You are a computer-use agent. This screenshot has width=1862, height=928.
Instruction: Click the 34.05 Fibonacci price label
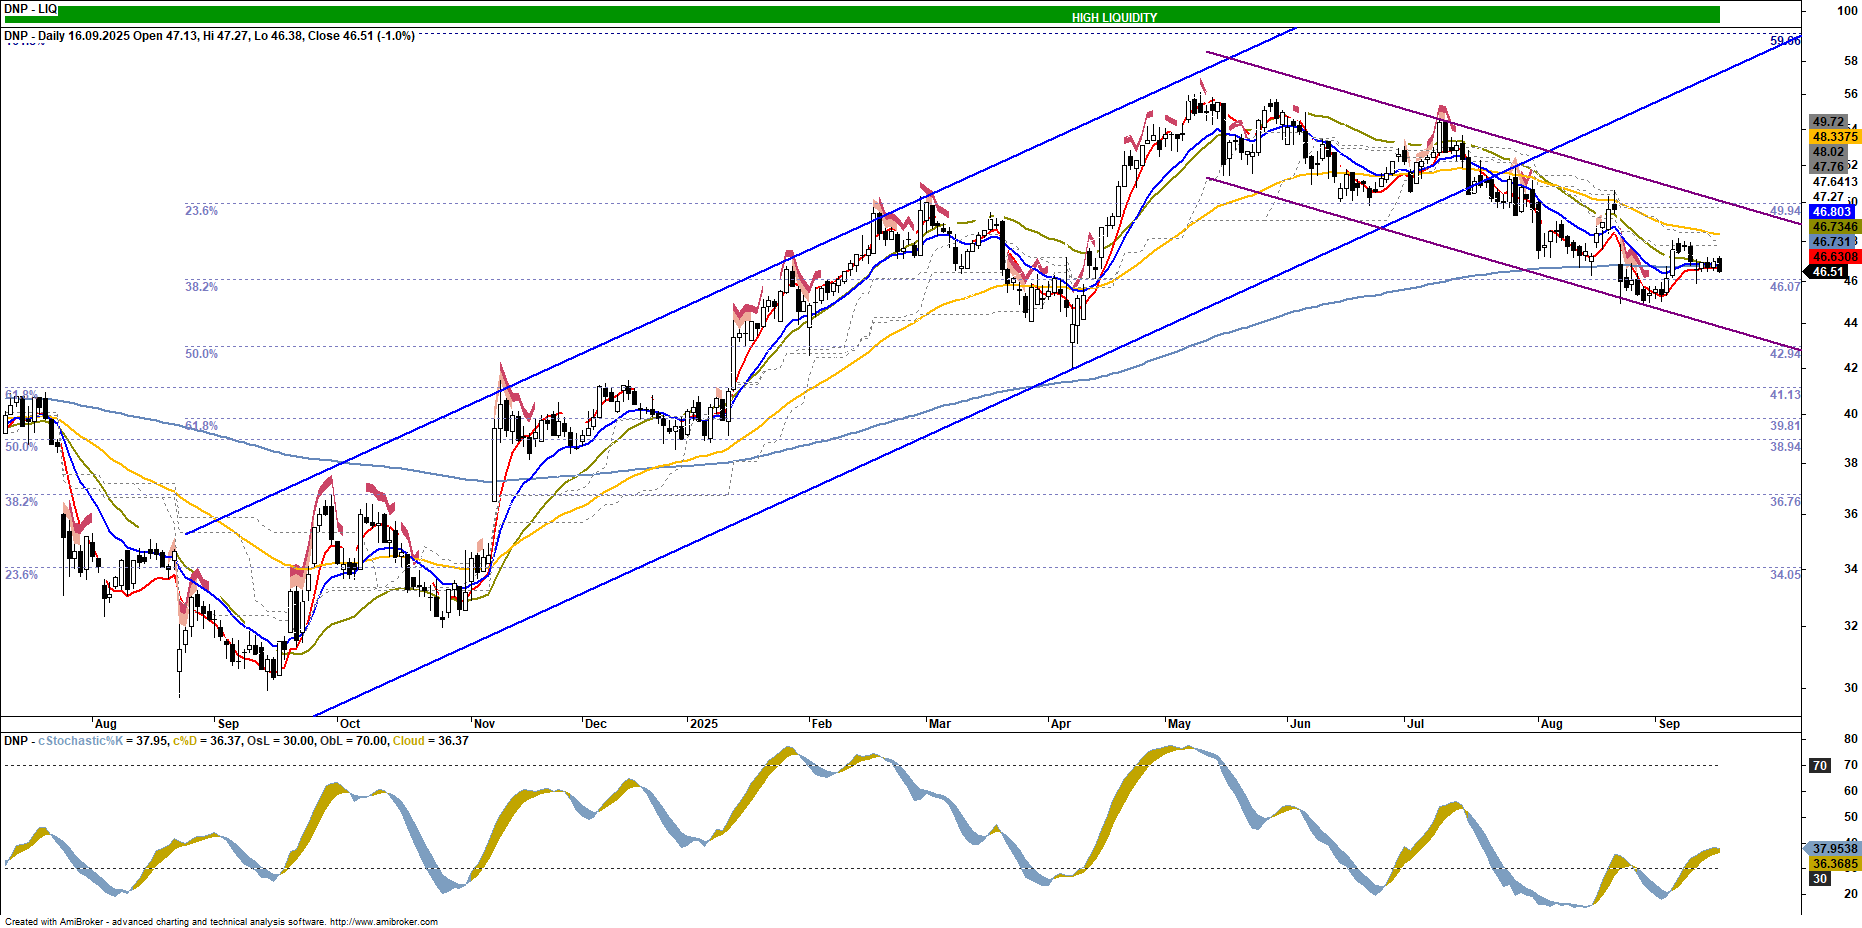click(x=1785, y=575)
